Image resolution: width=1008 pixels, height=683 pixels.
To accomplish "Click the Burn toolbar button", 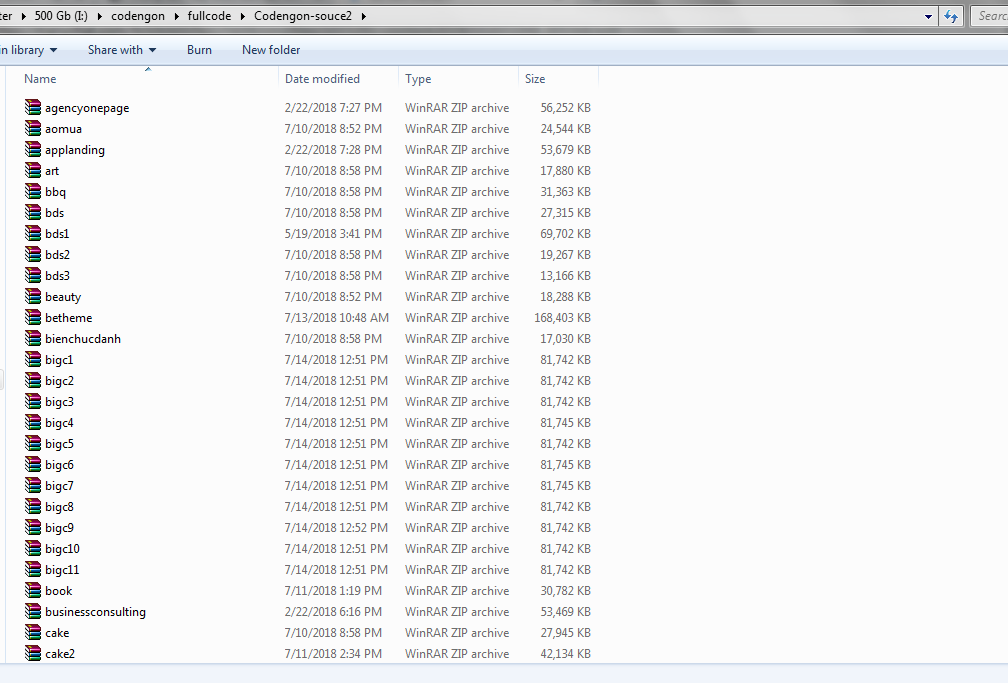I will click(199, 50).
